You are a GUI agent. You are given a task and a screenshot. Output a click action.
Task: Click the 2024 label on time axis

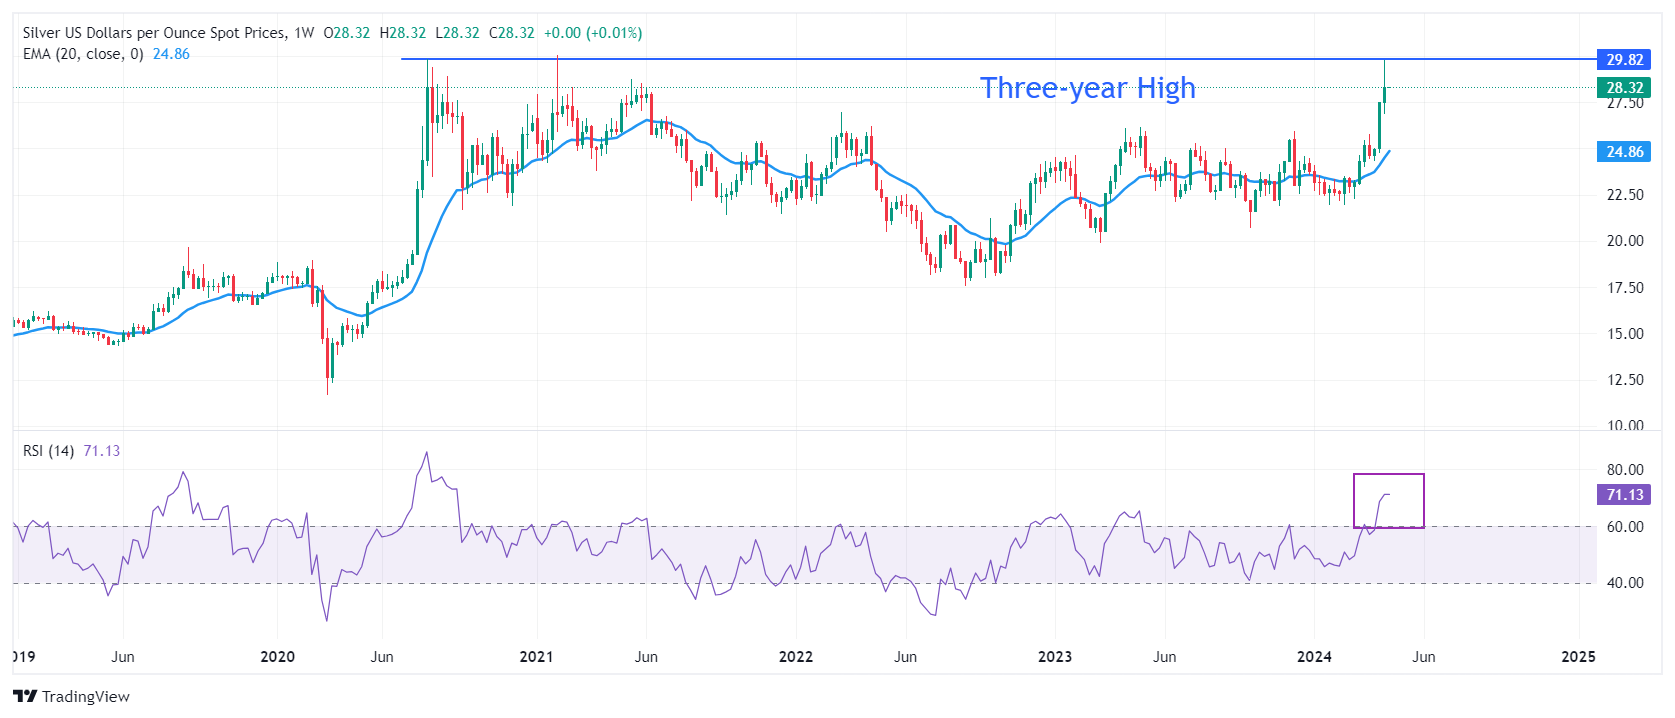[1313, 657]
